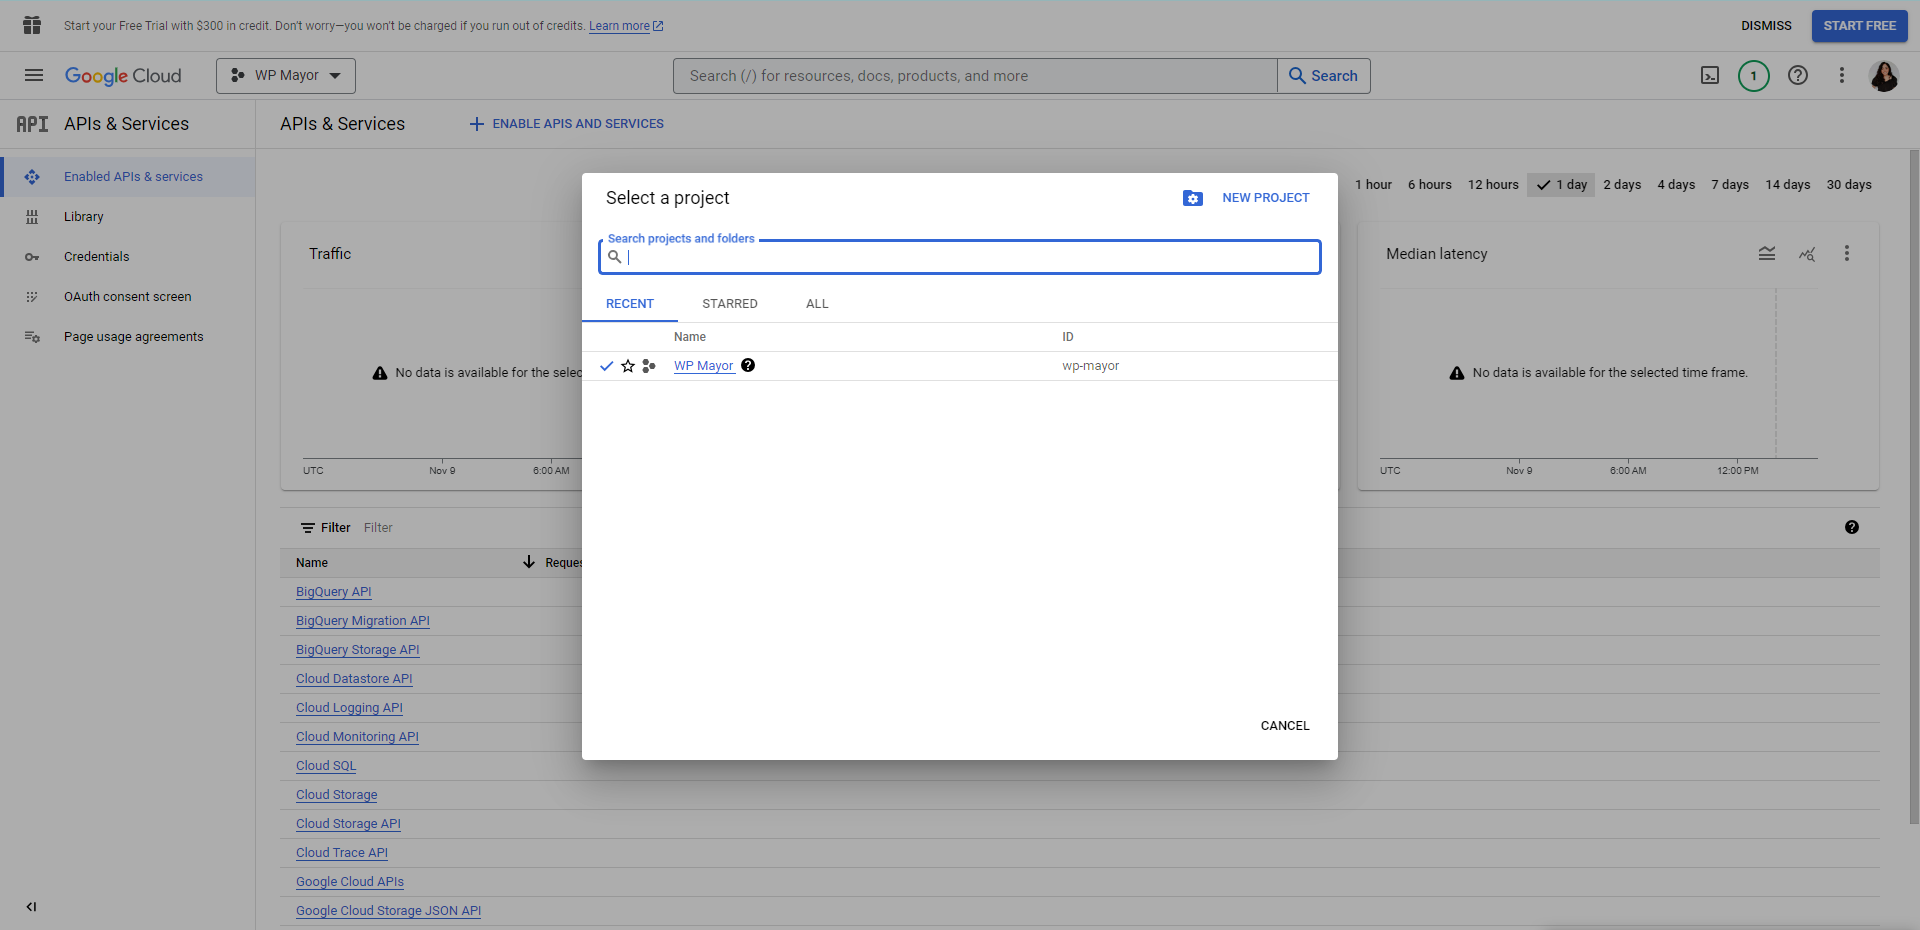1920x930 pixels.
Task: Open the WP Mayor project link
Action: pos(704,366)
